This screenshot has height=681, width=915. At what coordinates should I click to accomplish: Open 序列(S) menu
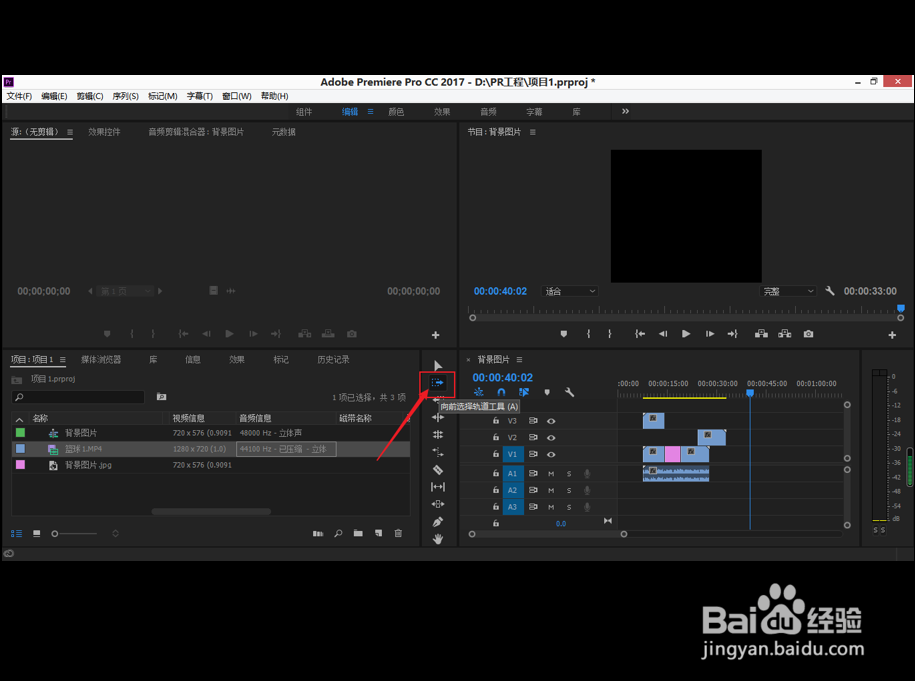tap(125, 96)
